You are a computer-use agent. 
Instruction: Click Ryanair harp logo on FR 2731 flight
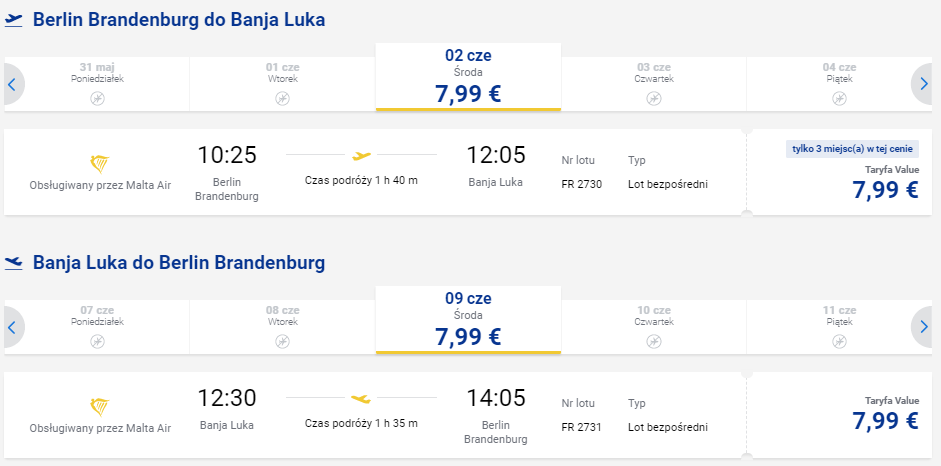click(x=100, y=406)
